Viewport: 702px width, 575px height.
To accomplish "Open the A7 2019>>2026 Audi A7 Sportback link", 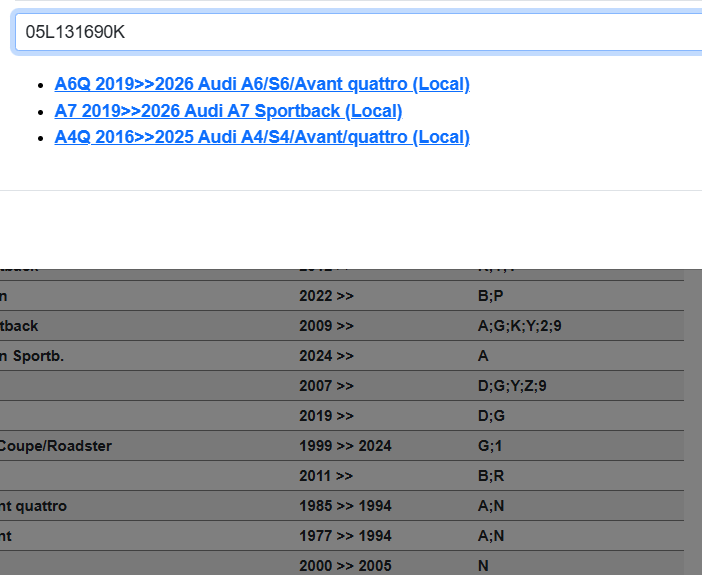I will [228, 111].
